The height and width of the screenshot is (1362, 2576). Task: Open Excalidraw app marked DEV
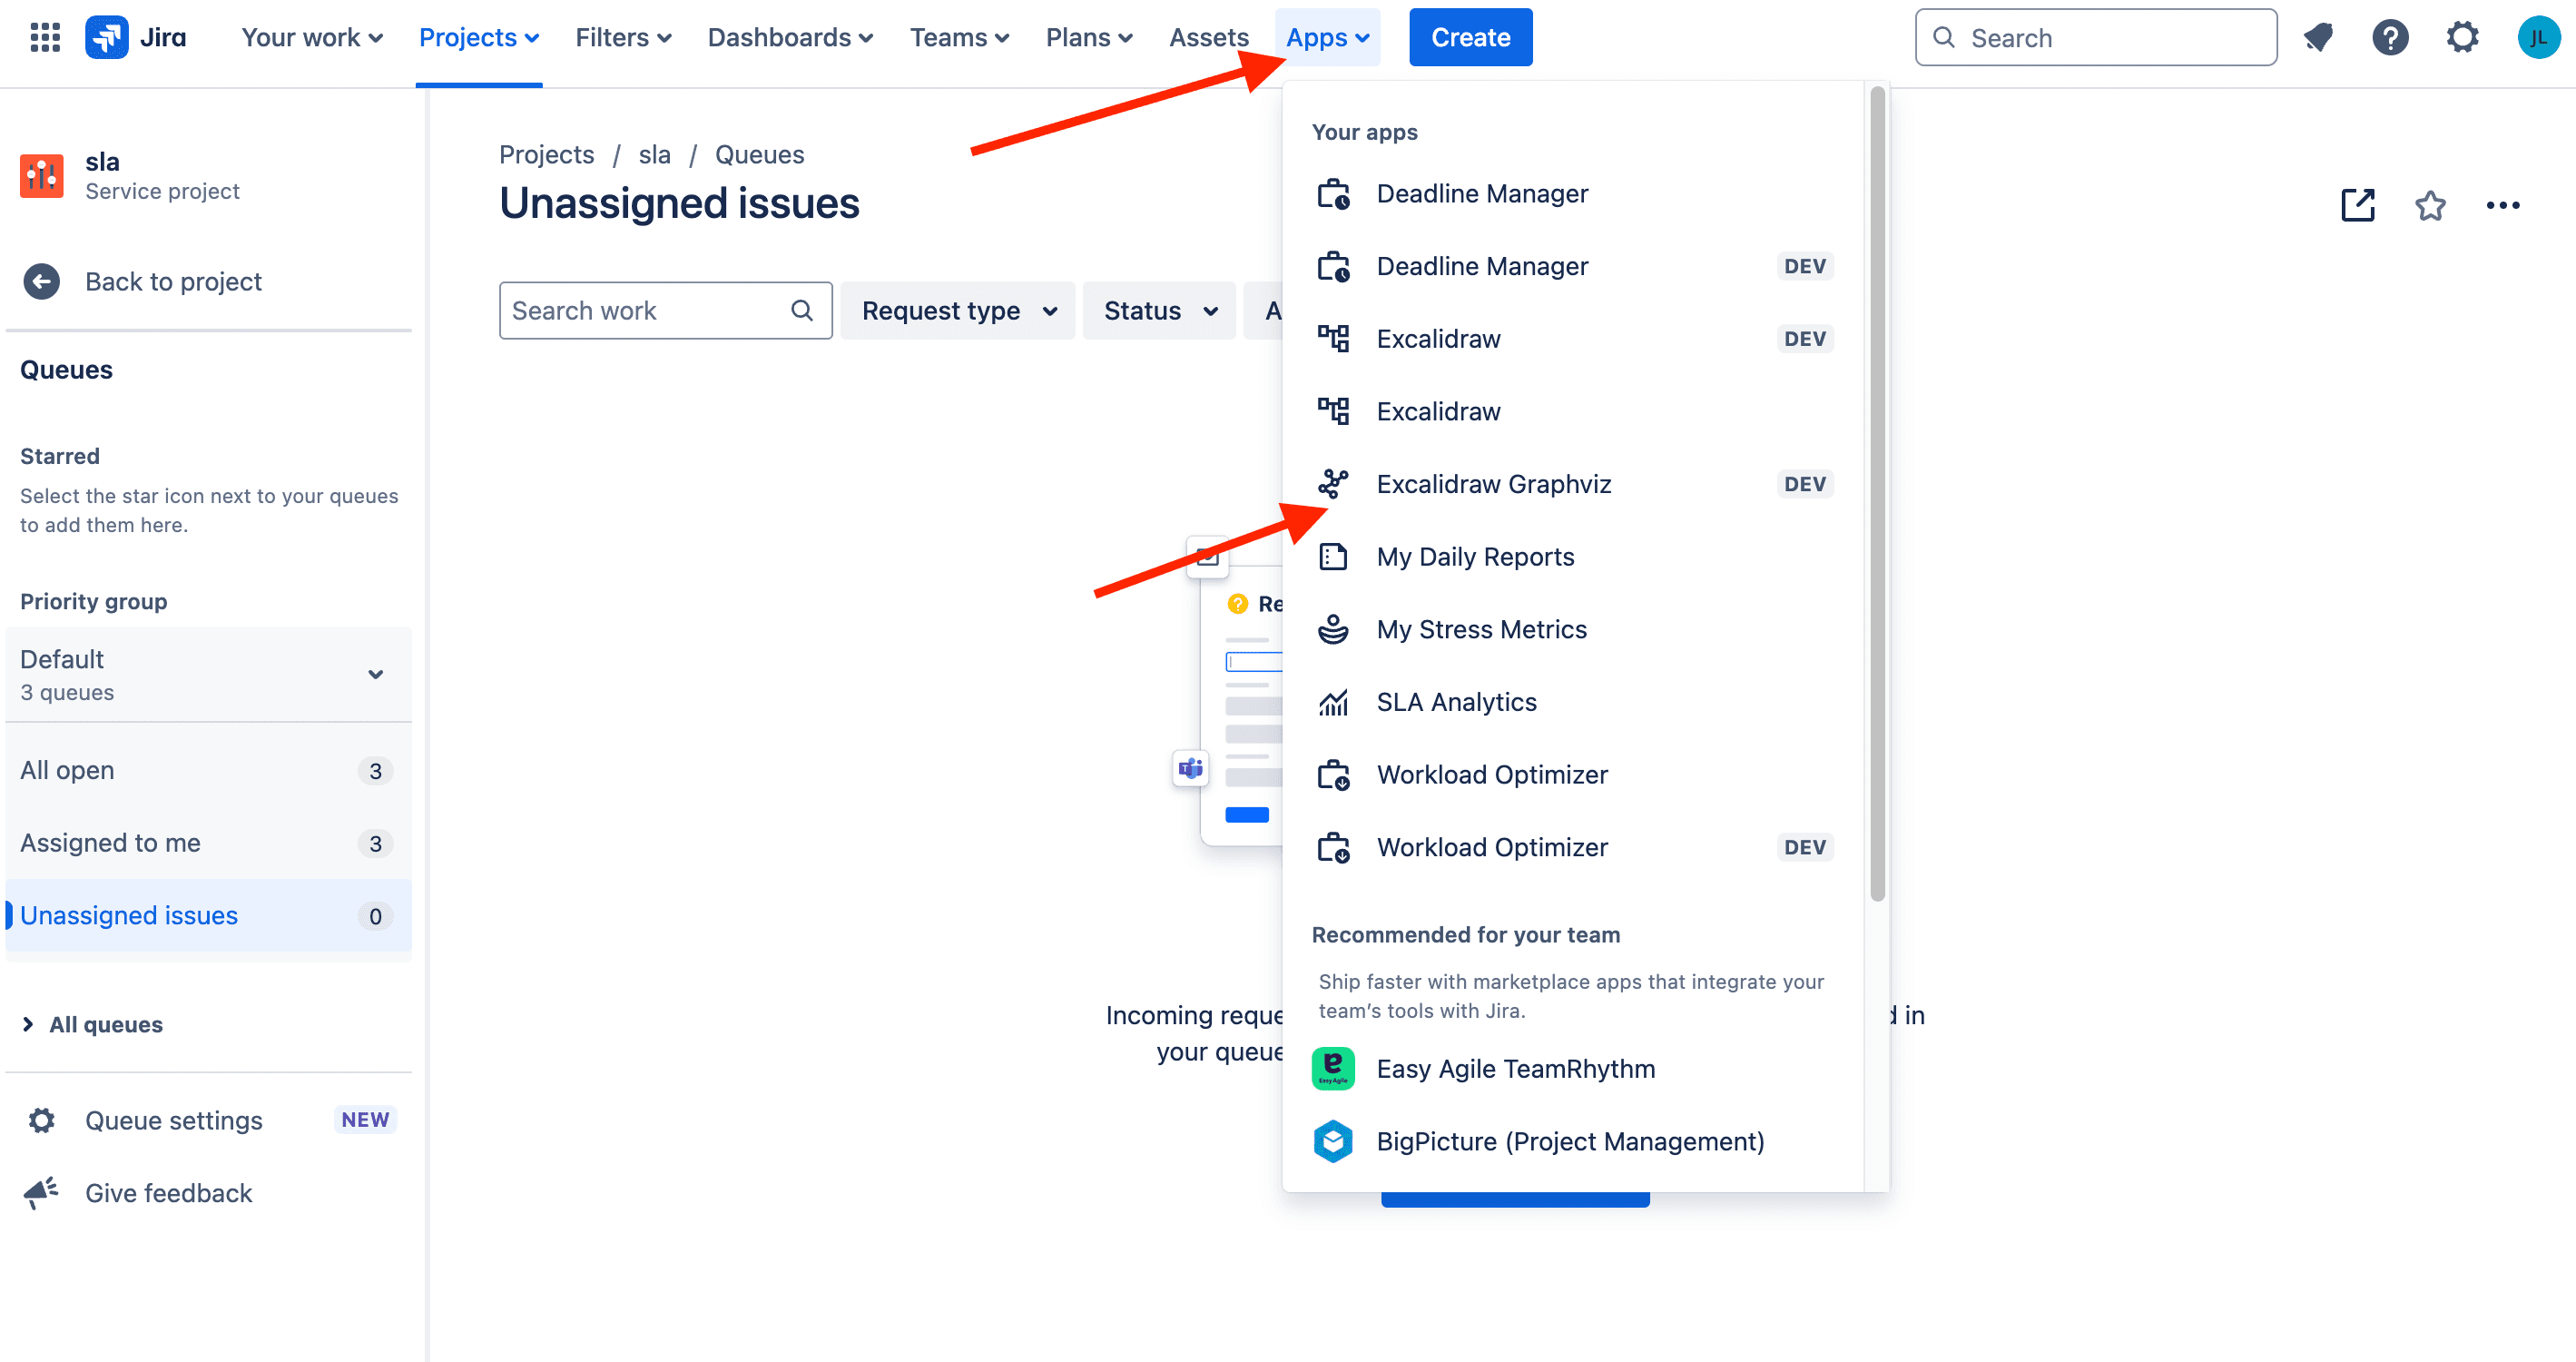[x=1573, y=339]
